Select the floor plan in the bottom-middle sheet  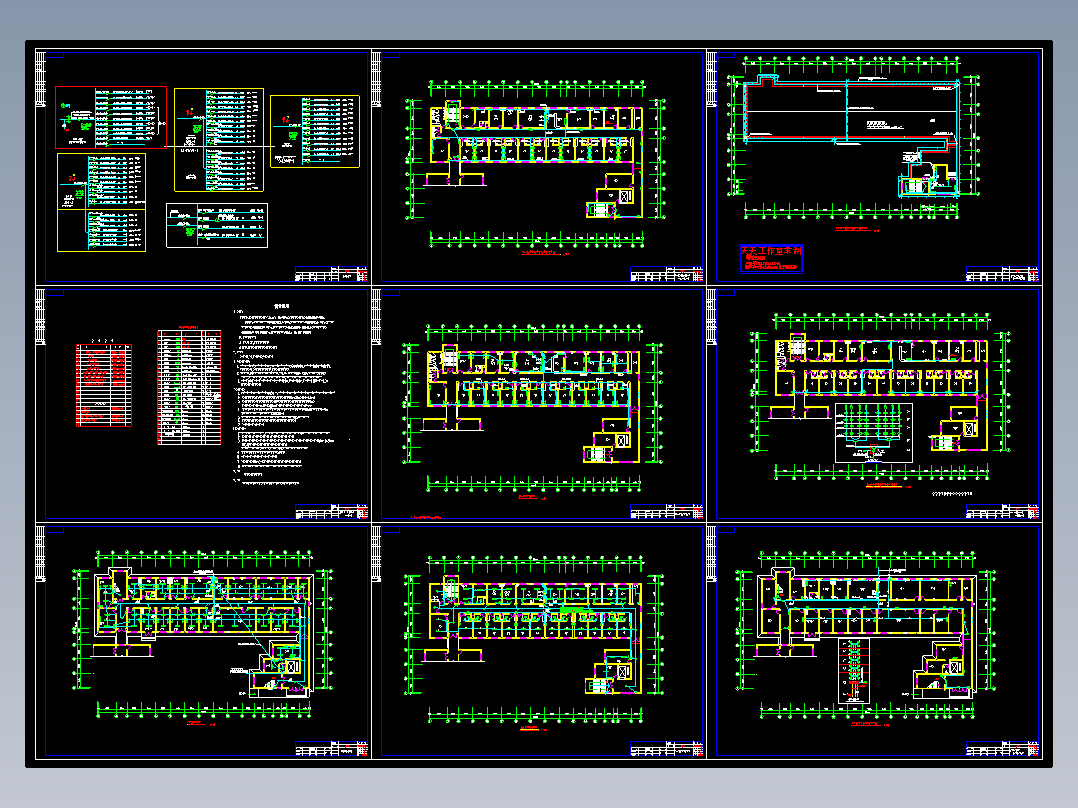pyautogui.click(x=536, y=638)
